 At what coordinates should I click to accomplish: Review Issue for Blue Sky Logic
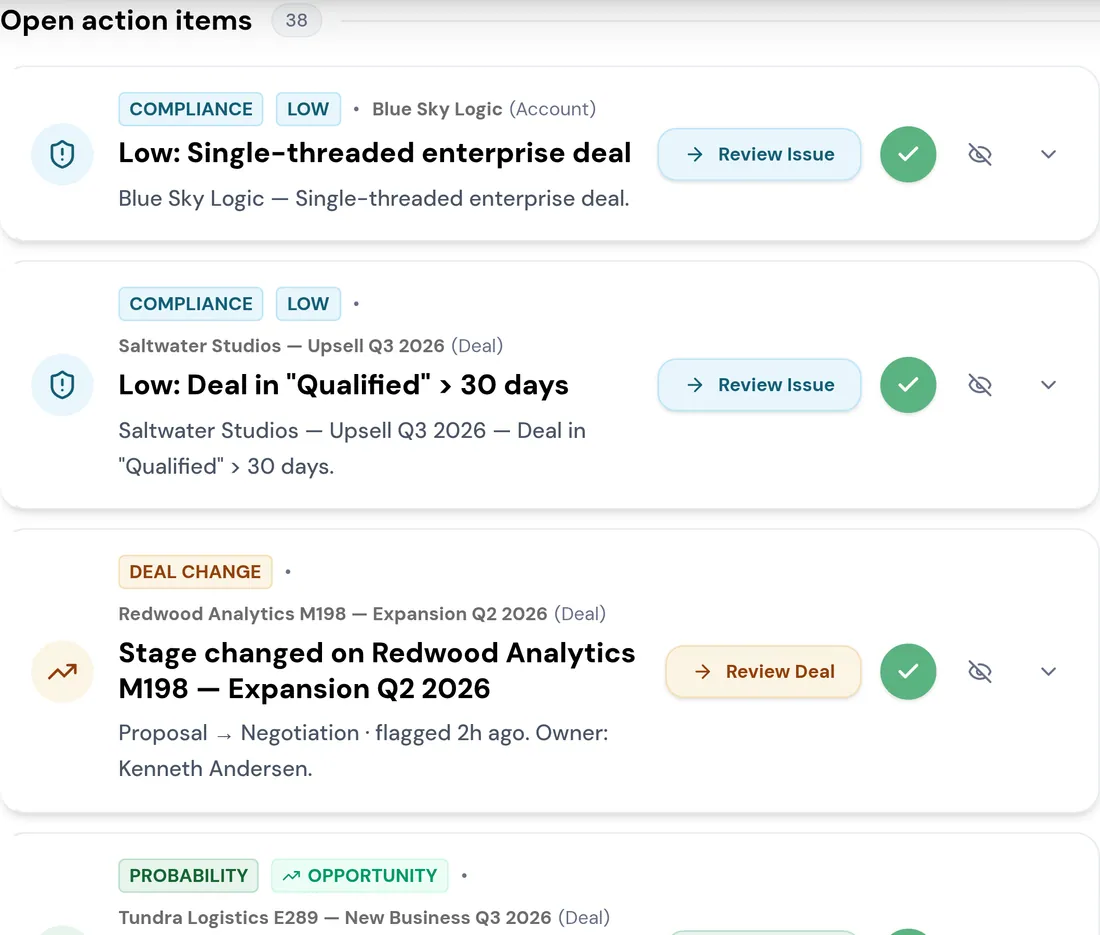759,154
